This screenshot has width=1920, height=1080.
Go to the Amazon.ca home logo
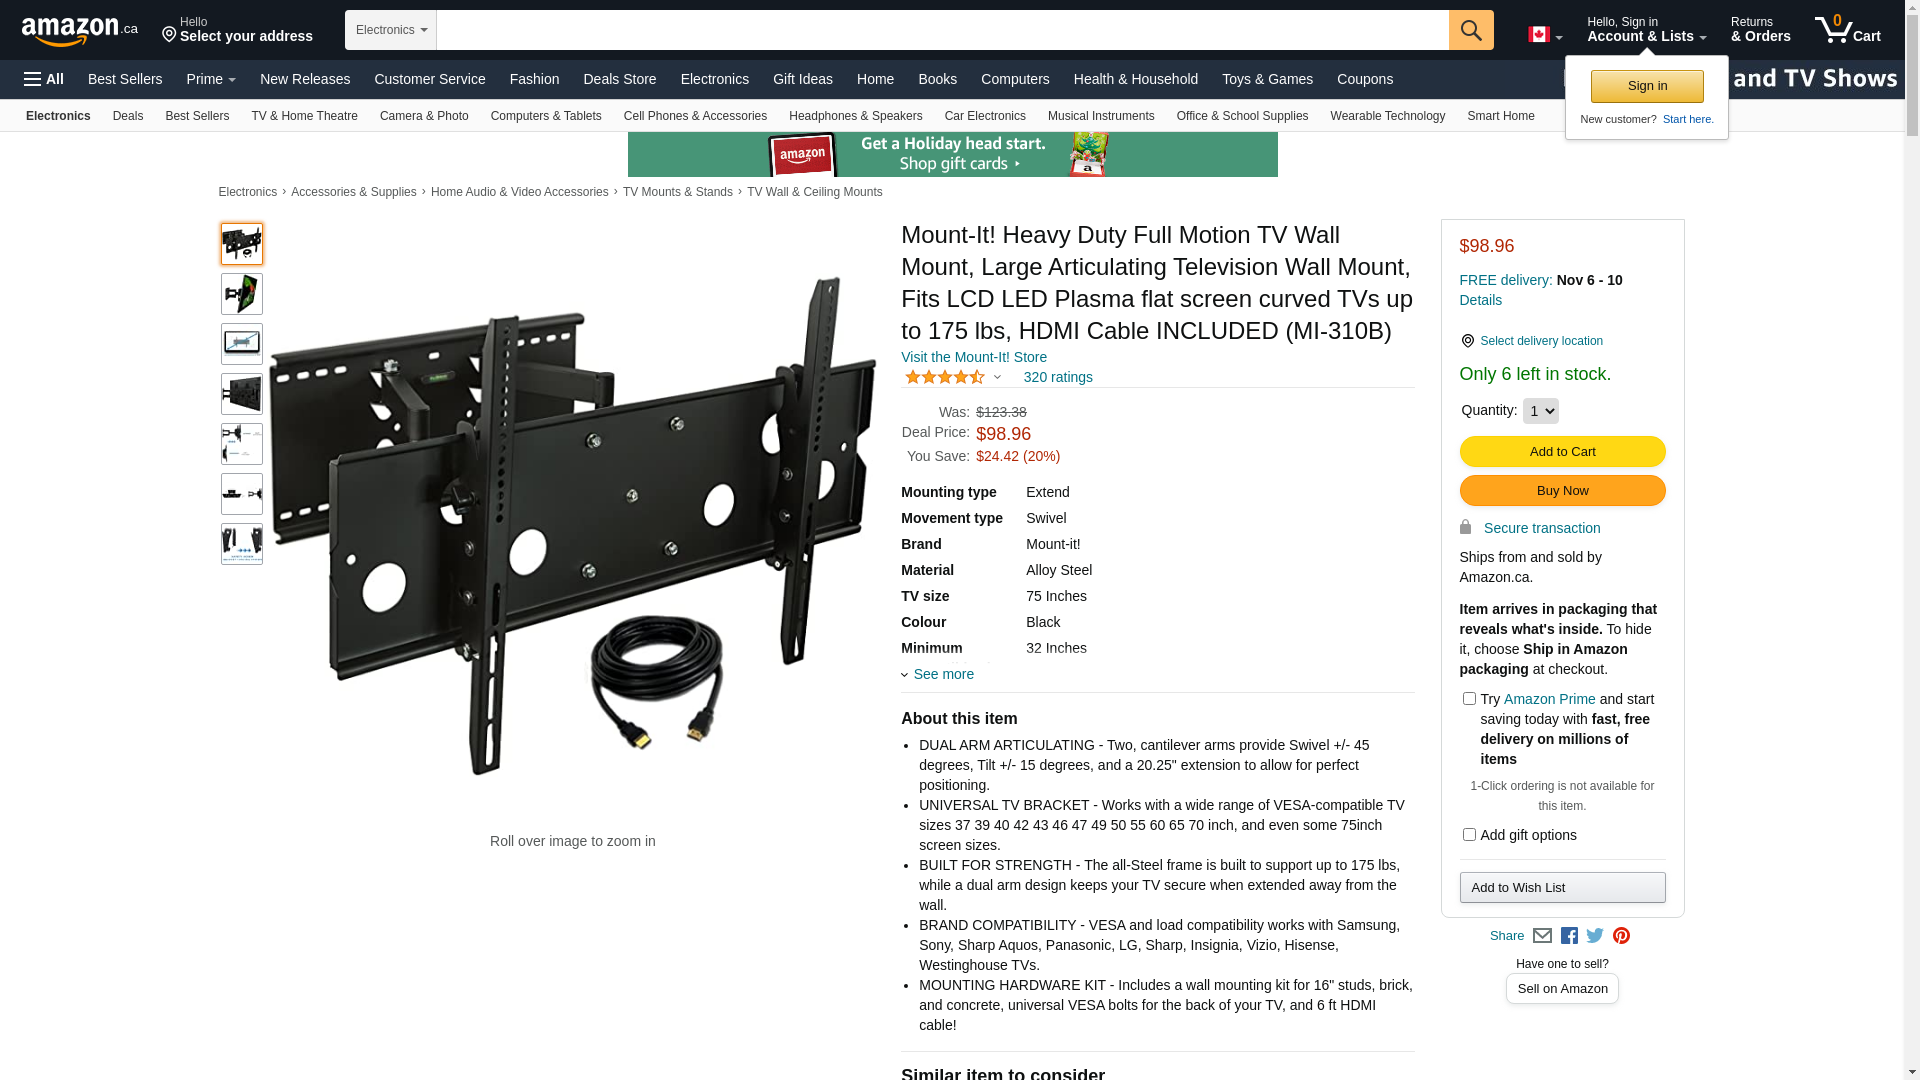pyautogui.click(x=80, y=31)
